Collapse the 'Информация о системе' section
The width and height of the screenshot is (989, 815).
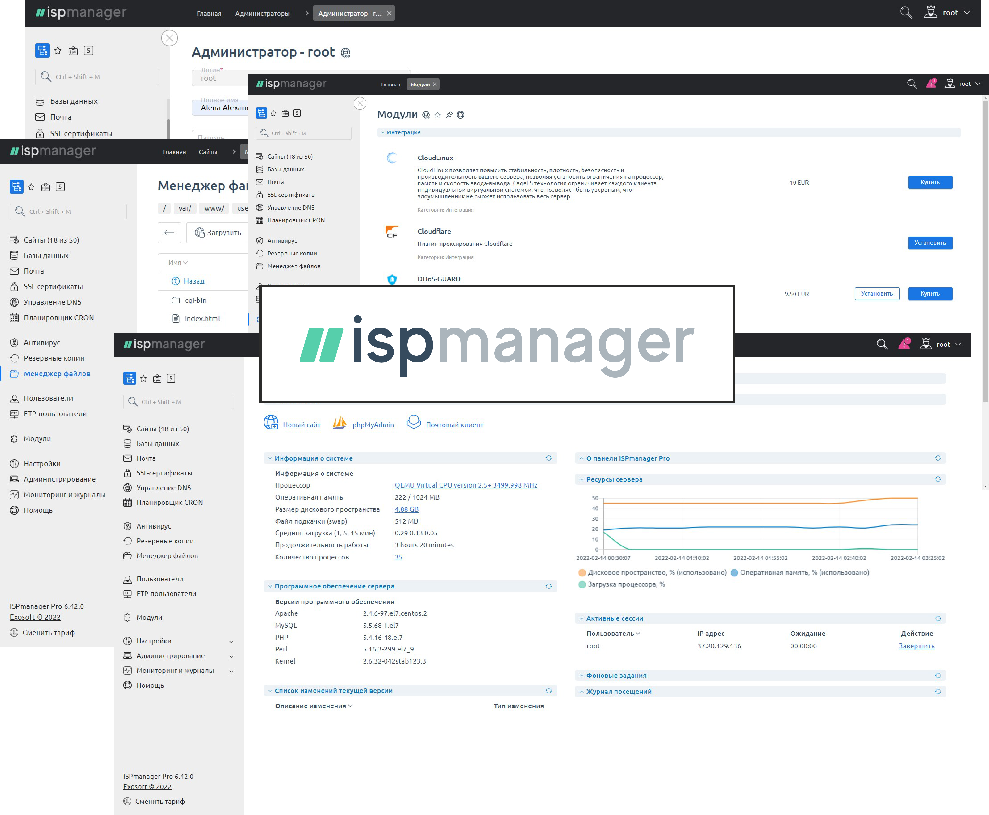(x=270, y=459)
